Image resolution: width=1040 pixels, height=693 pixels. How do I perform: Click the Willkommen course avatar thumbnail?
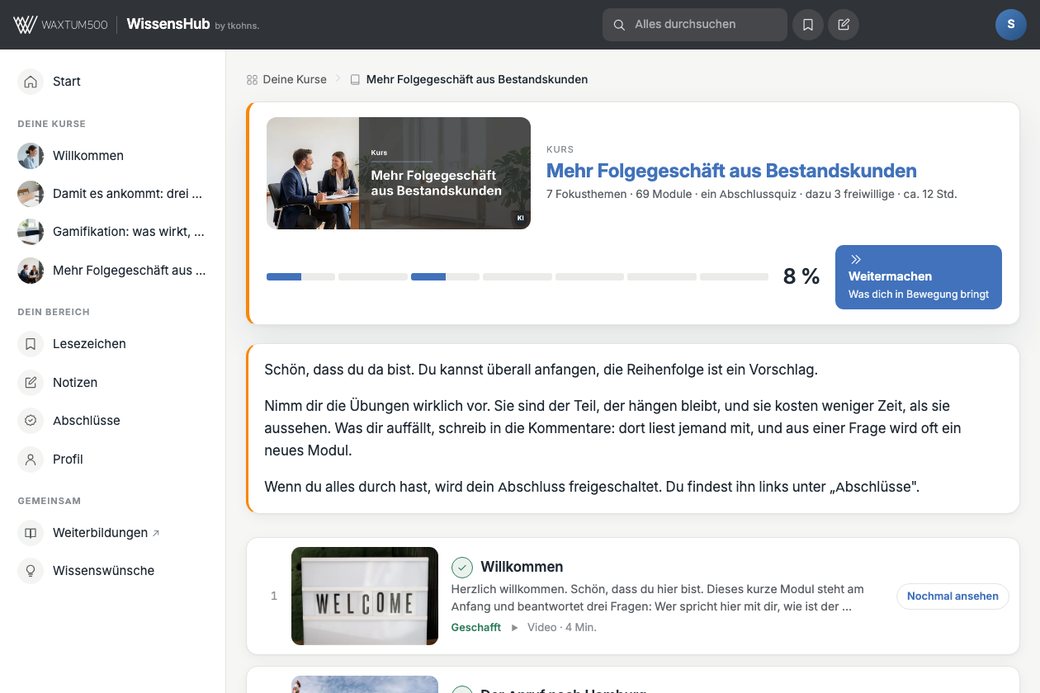(31, 156)
